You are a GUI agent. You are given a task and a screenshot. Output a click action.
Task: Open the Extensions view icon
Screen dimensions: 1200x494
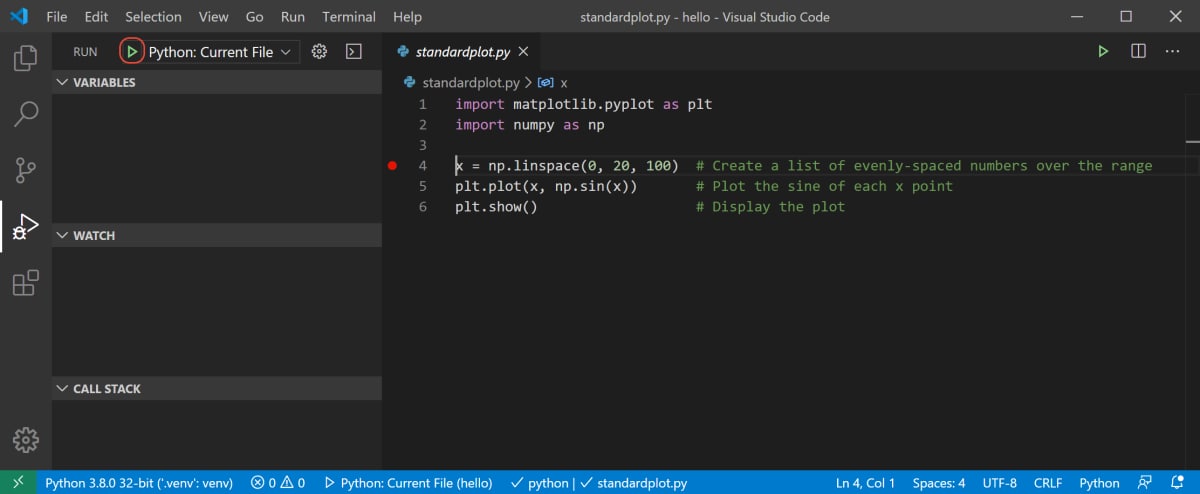click(25, 283)
